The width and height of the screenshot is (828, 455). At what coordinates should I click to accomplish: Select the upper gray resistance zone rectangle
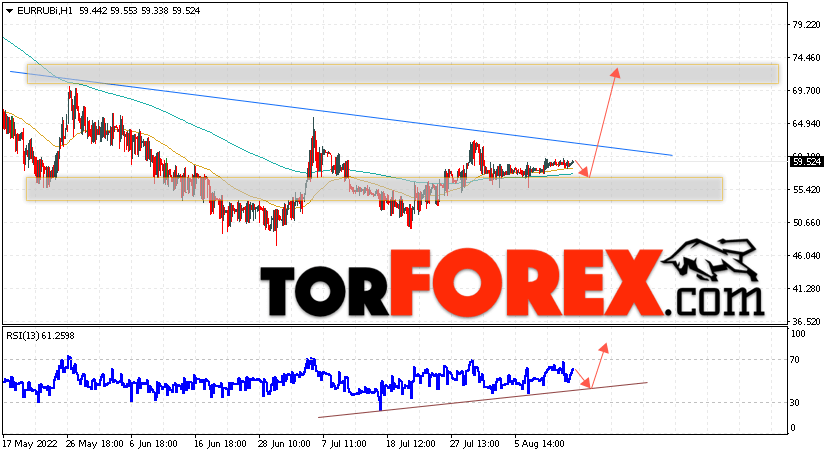[403, 74]
